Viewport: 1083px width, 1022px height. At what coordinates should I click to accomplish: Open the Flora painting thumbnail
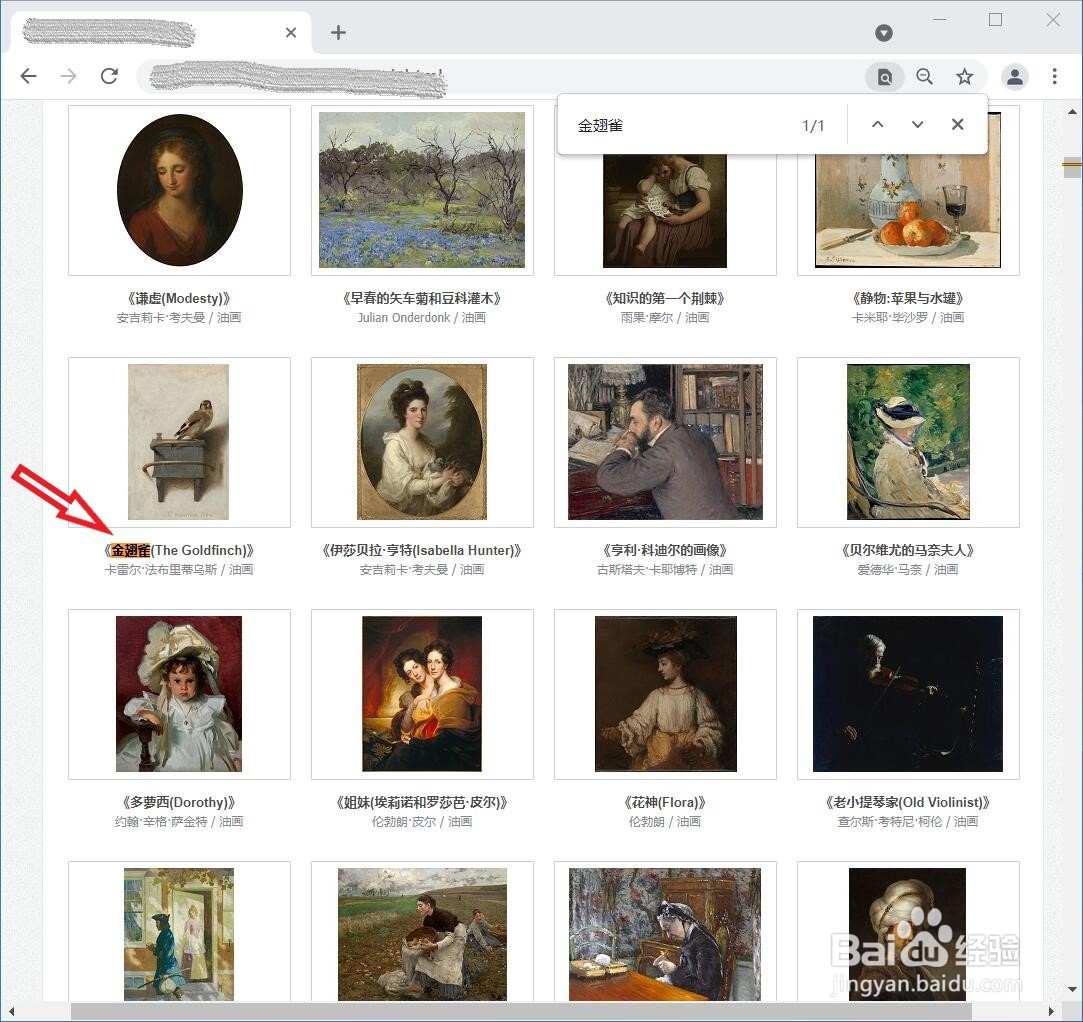[x=665, y=694]
